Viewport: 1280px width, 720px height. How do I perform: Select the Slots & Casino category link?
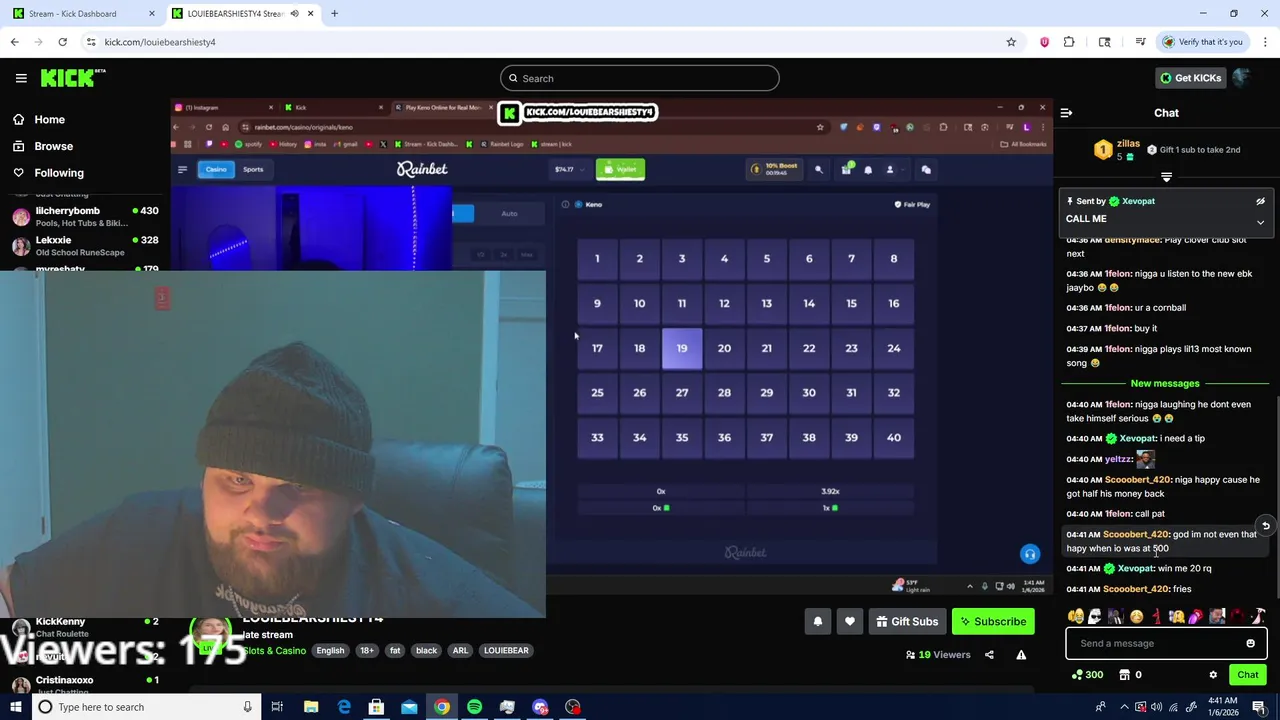pyautogui.click(x=275, y=651)
